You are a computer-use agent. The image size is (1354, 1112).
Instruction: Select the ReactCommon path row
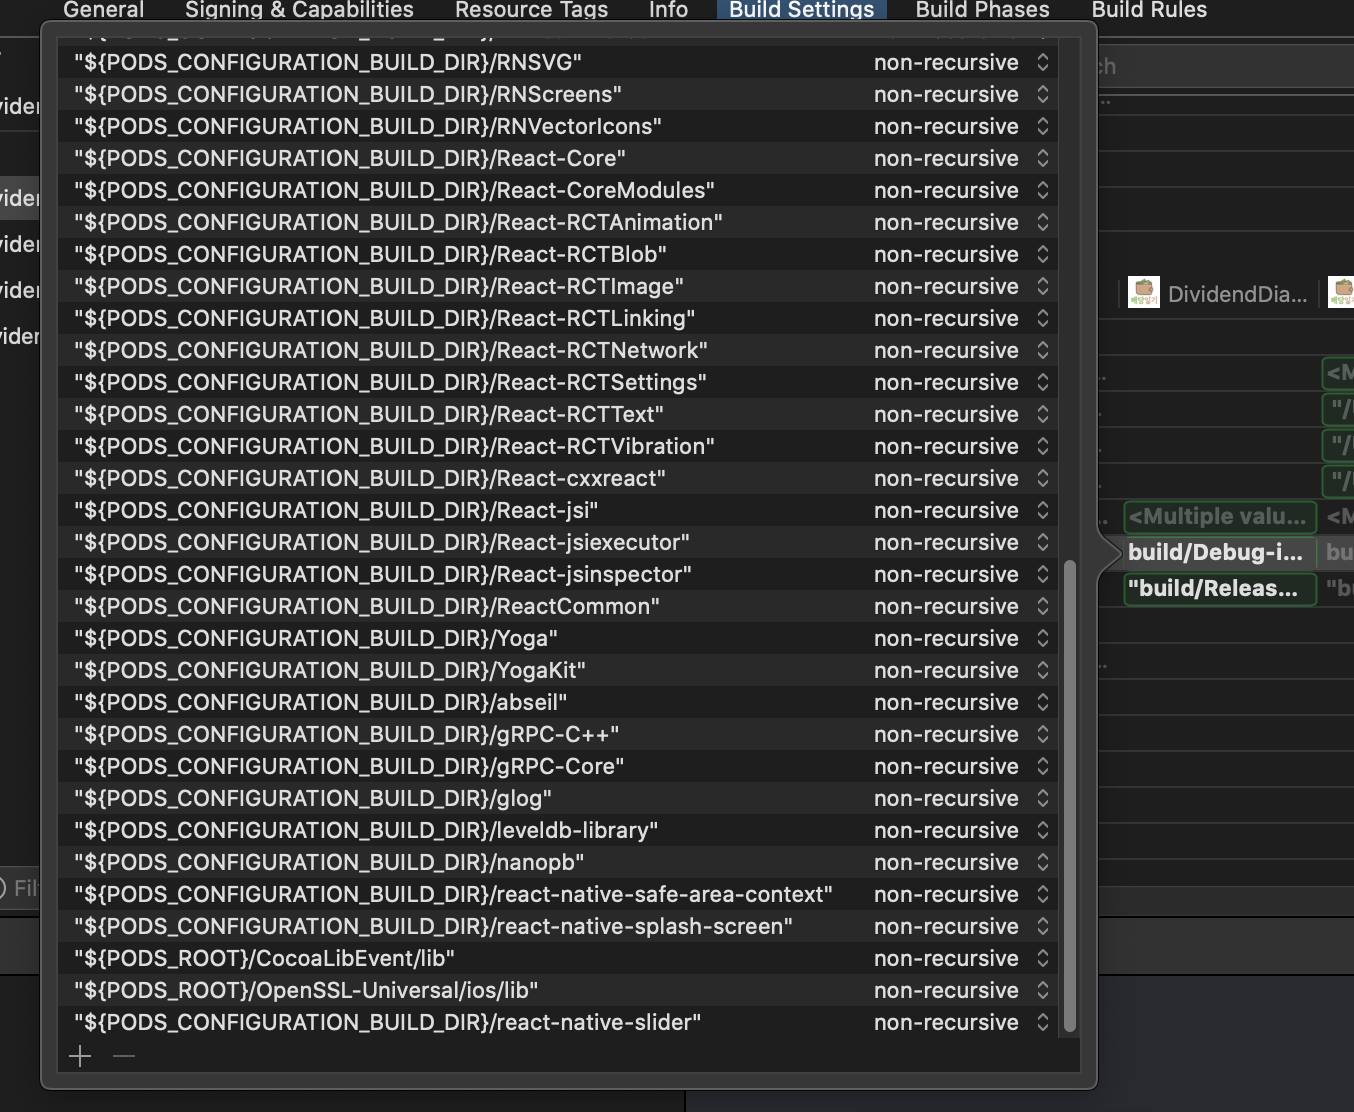click(367, 606)
